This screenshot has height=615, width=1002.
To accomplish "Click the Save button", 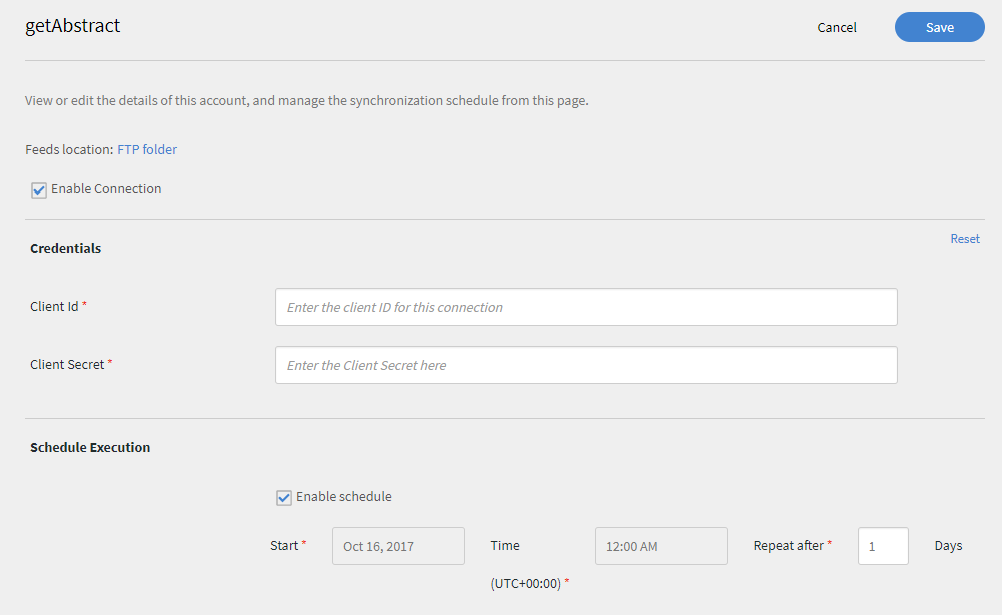I will point(938,27).
